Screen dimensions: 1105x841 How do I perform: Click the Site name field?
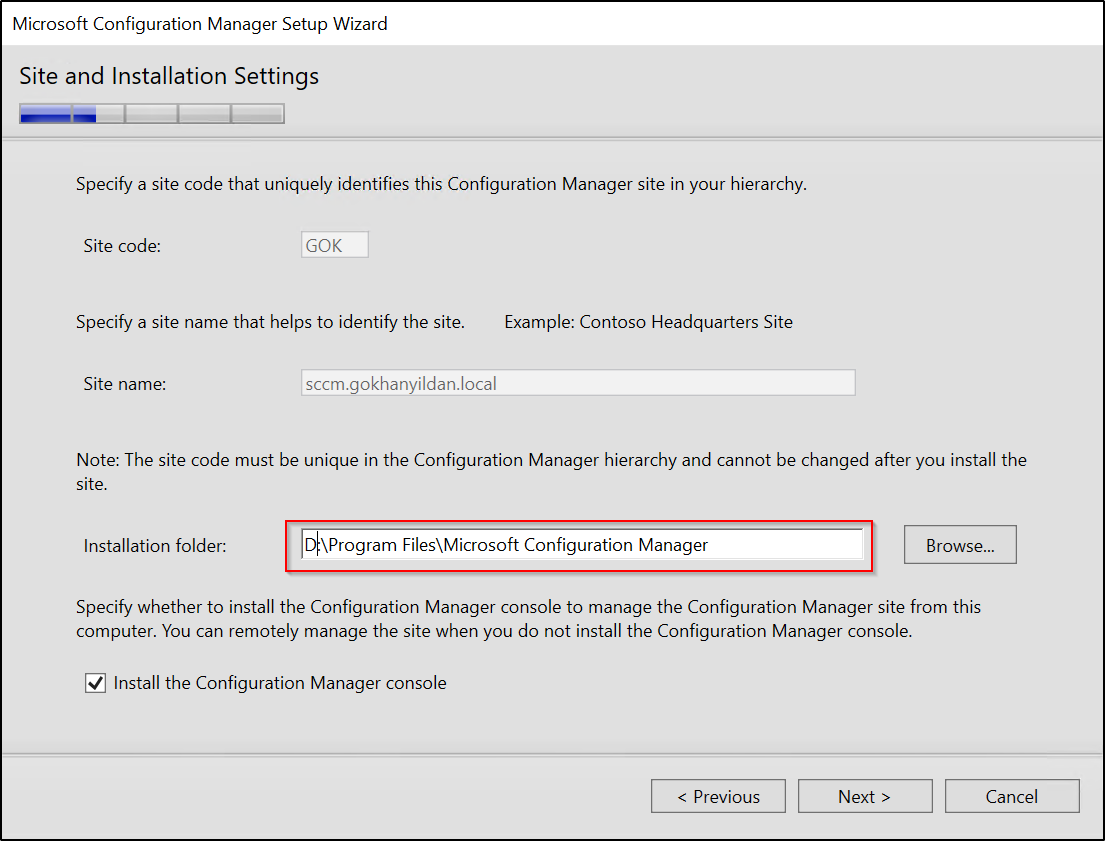point(578,383)
